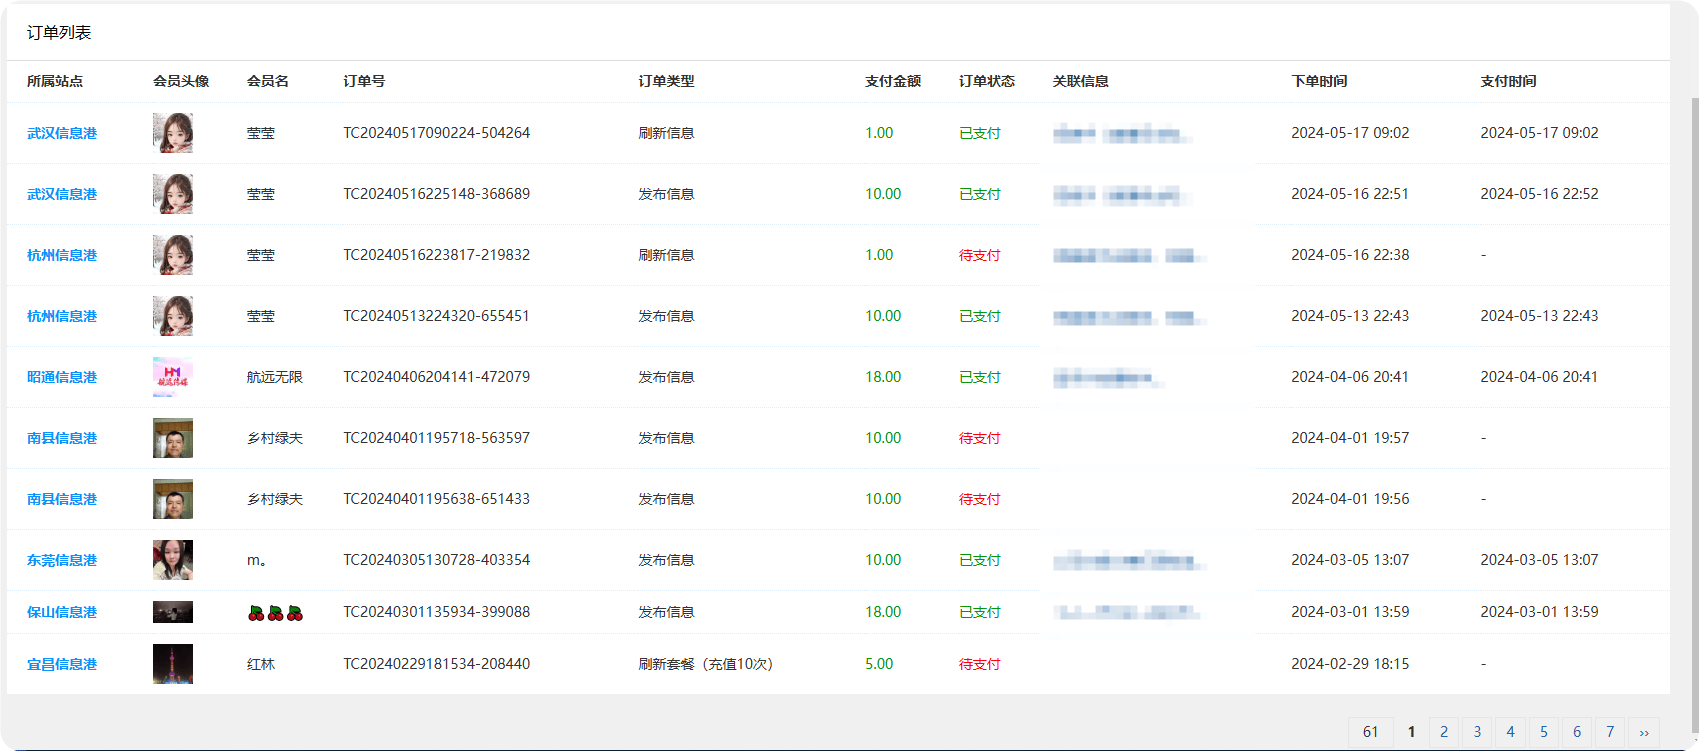The width and height of the screenshot is (1699, 751).
Task: Click current page 1 in pagination
Action: tap(1411, 732)
